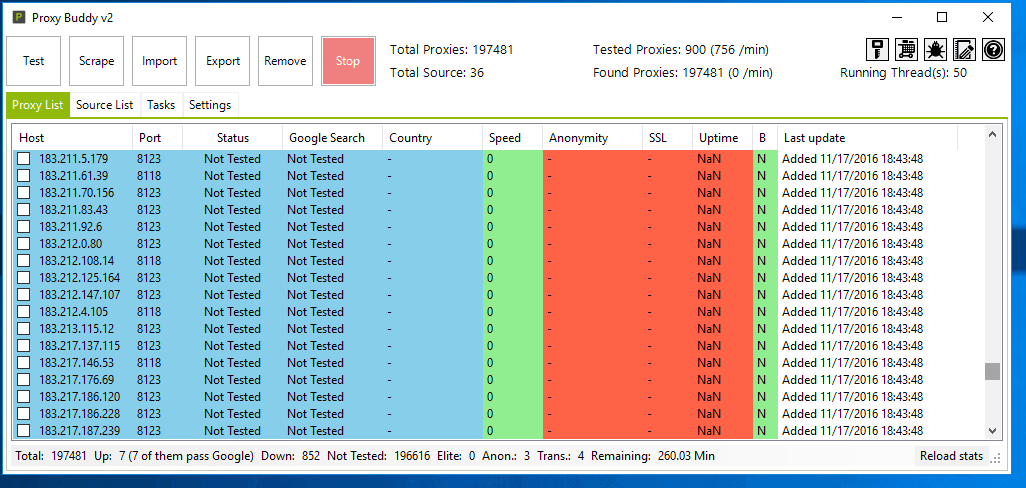Screen dimensions: 1026x488
Task: Click the 'Remaining: 260.03 Min' status text
Action: click(x=653, y=456)
